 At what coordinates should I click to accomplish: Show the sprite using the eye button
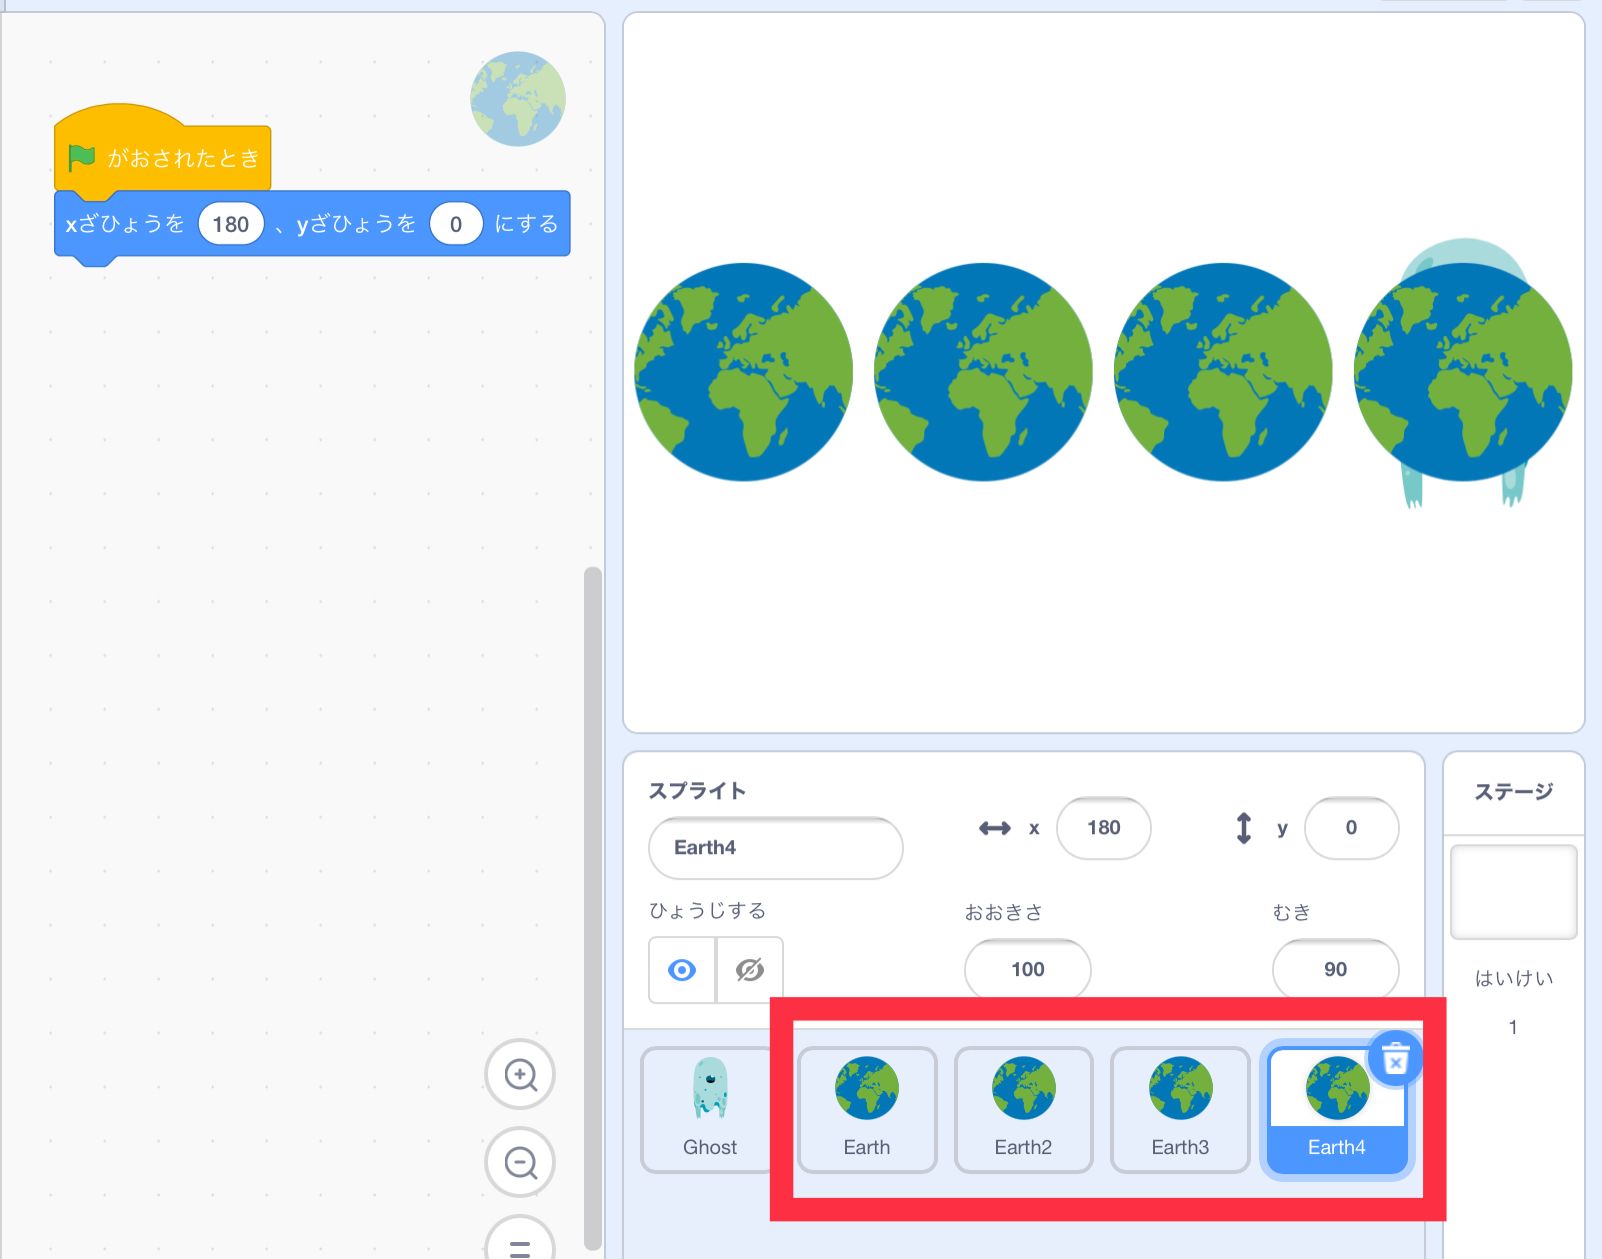(x=682, y=970)
